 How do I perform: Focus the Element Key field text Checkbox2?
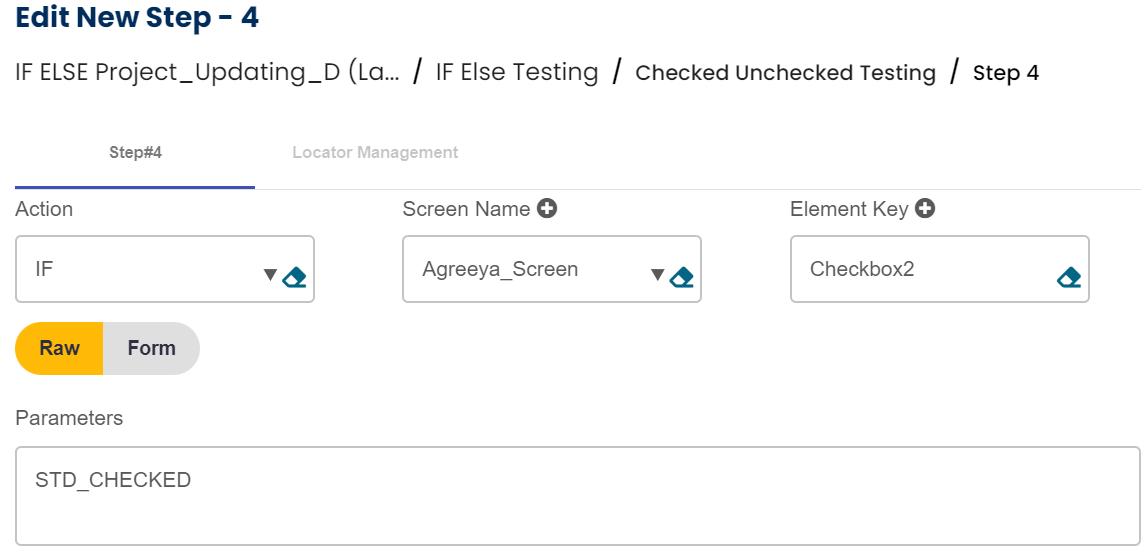coord(862,269)
